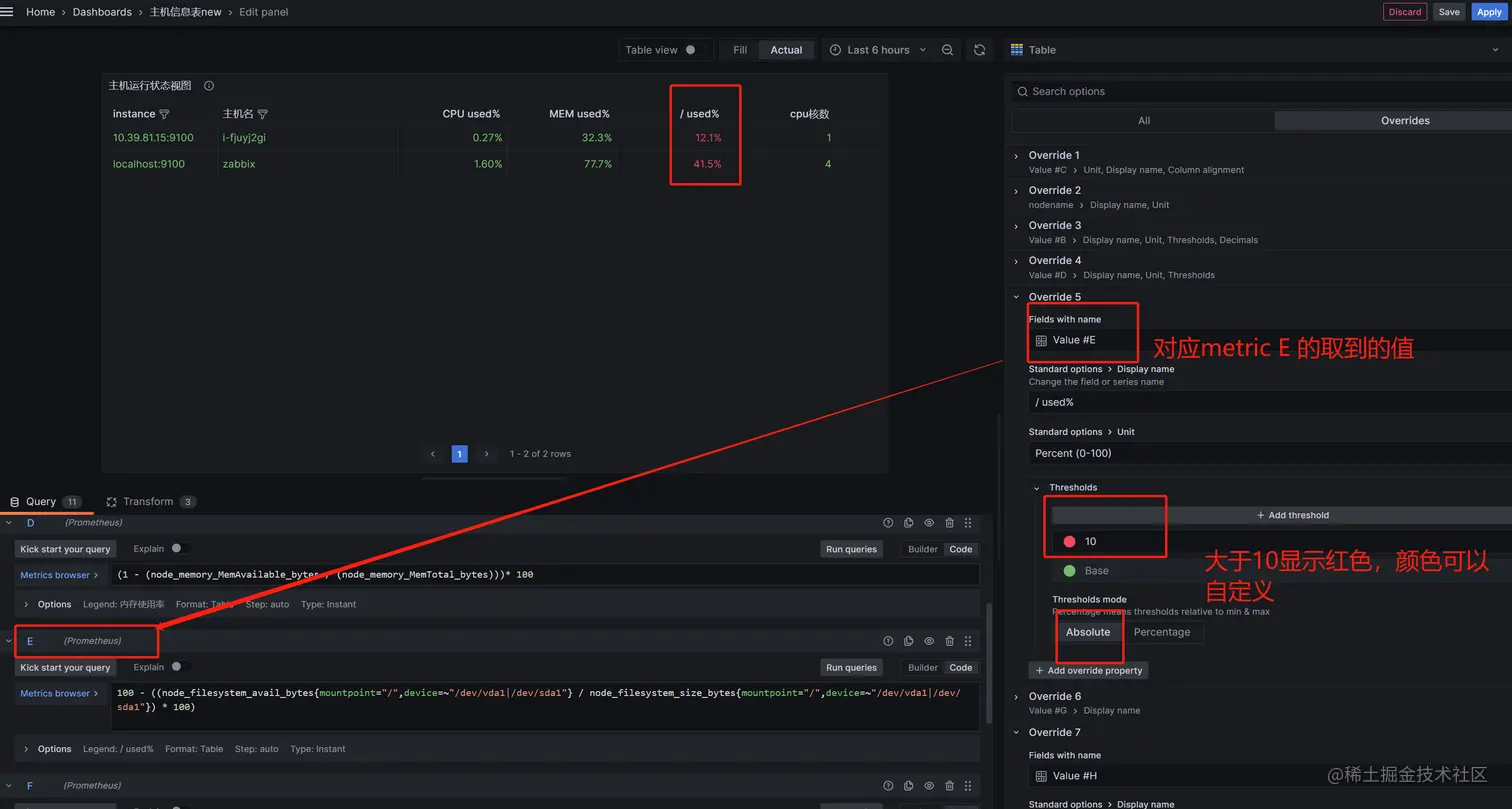
Task: Click Add override property button
Action: click(x=1089, y=671)
